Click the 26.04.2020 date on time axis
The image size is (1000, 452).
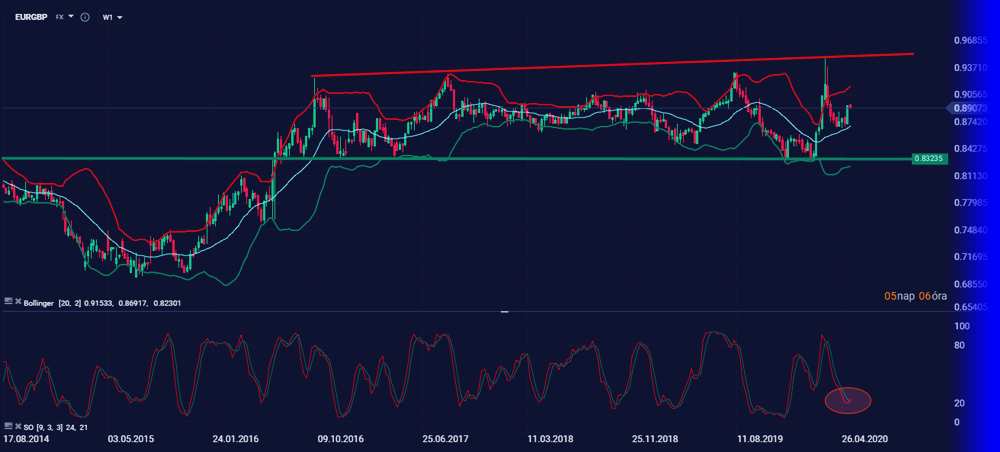point(865,439)
